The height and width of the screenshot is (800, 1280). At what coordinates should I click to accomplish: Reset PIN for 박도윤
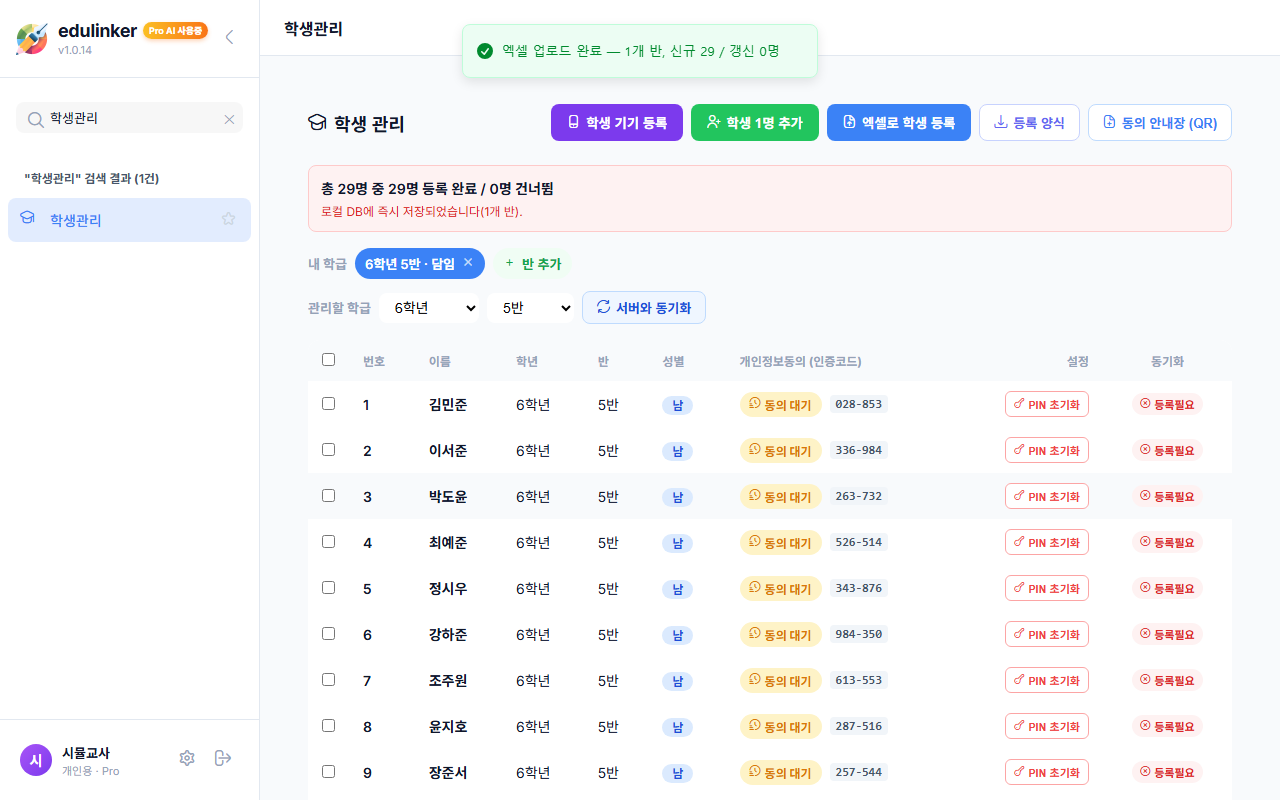click(x=1047, y=496)
